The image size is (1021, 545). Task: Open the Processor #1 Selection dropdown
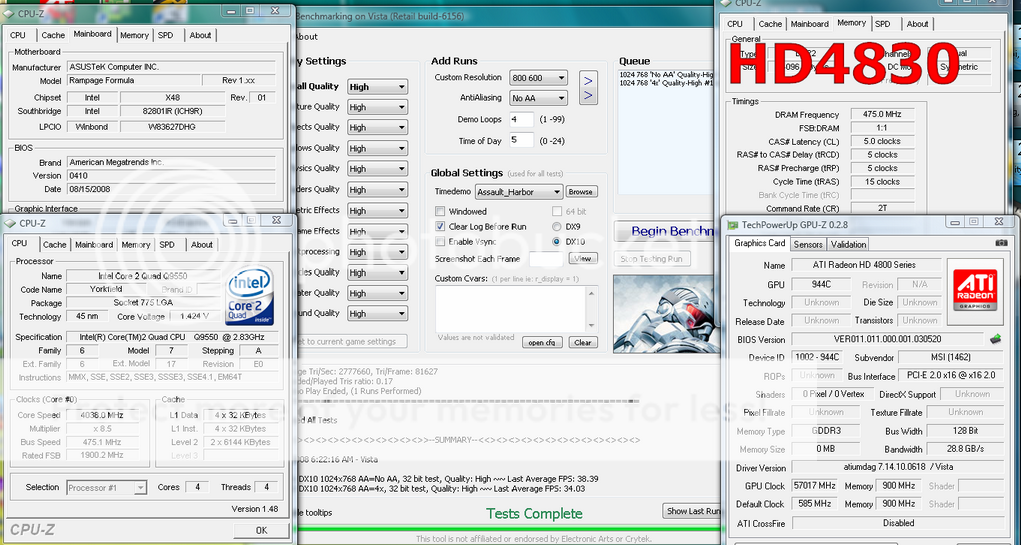click(x=106, y=488)
